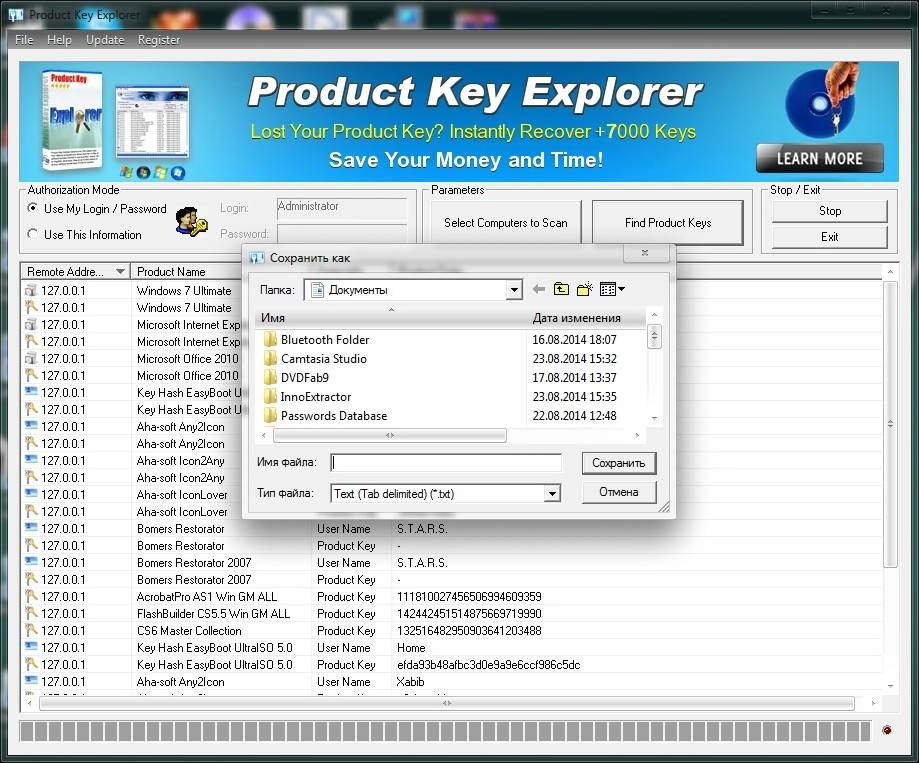This screenshot has height=763, width=919.
Task: Open the view menu icon in save dialog
Action: (x=612, y=289)
